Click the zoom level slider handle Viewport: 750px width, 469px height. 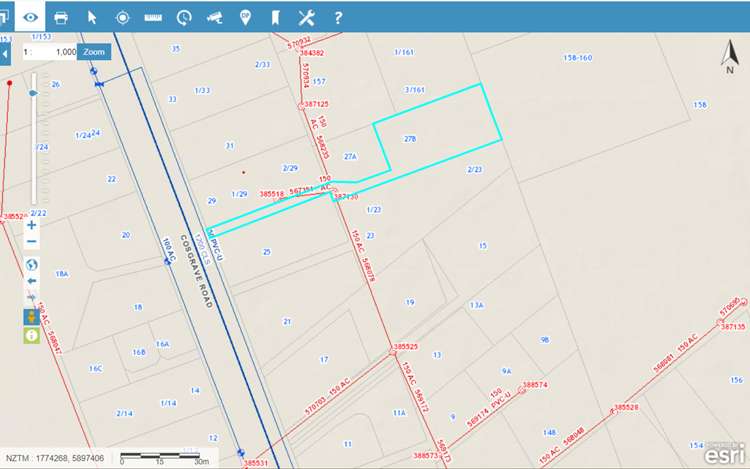coord(32,93)
